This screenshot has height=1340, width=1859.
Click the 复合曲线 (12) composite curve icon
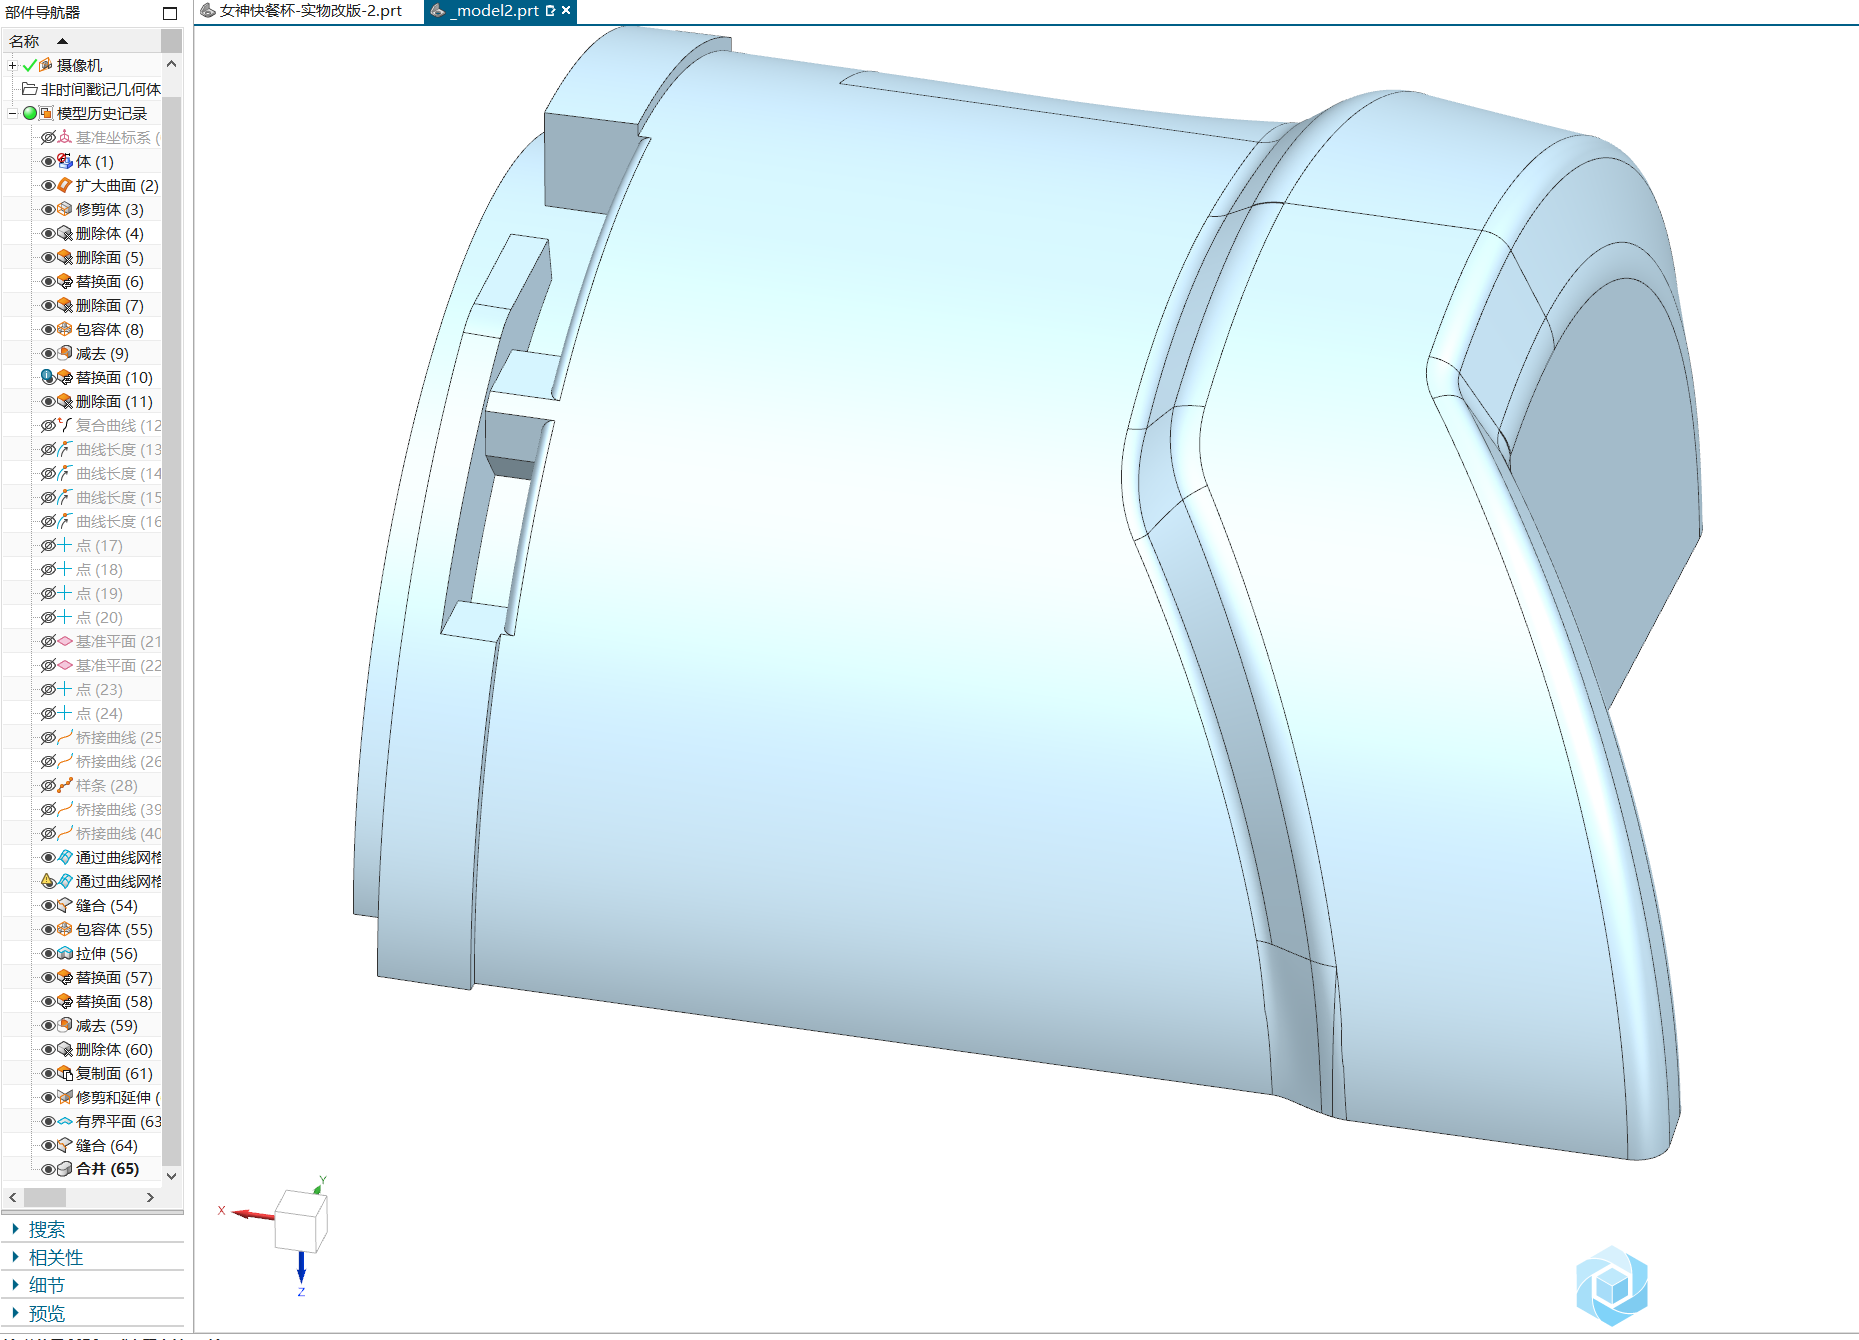(x=65, y=425)
